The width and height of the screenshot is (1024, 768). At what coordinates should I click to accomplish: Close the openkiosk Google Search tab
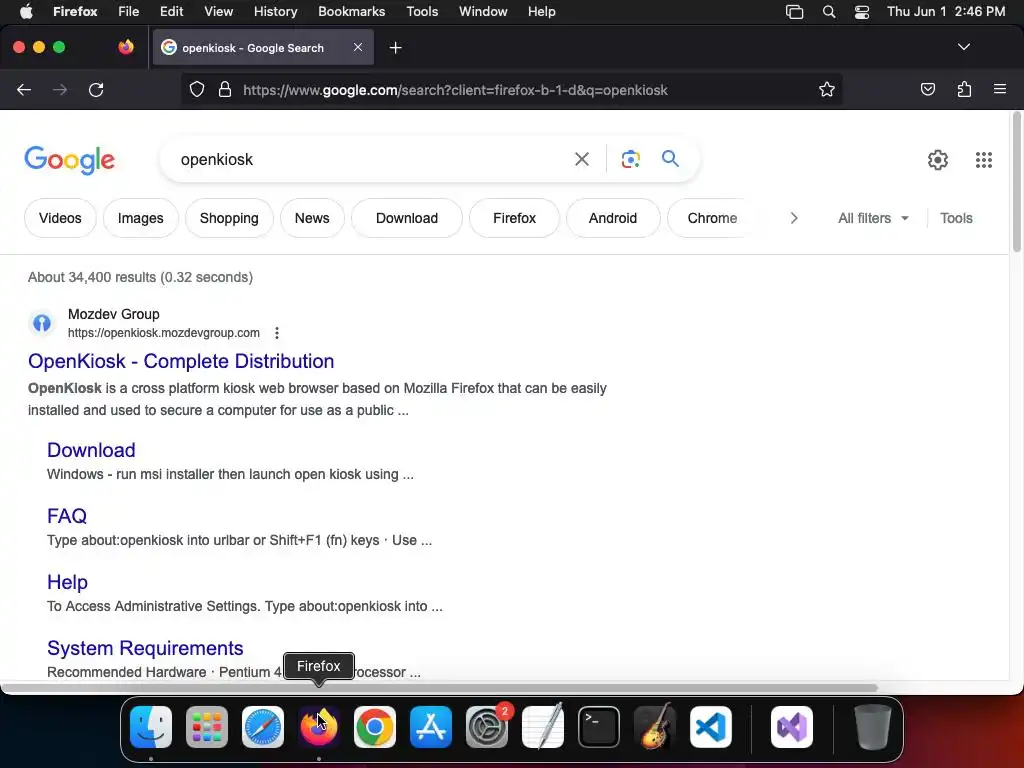358,47
